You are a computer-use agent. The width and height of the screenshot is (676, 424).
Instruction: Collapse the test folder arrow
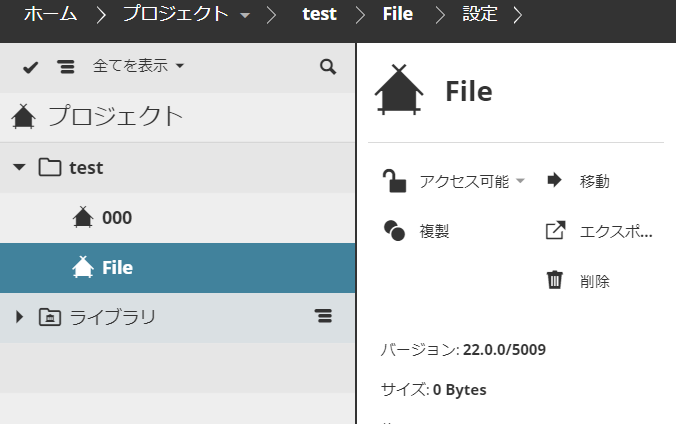point(19,167)
